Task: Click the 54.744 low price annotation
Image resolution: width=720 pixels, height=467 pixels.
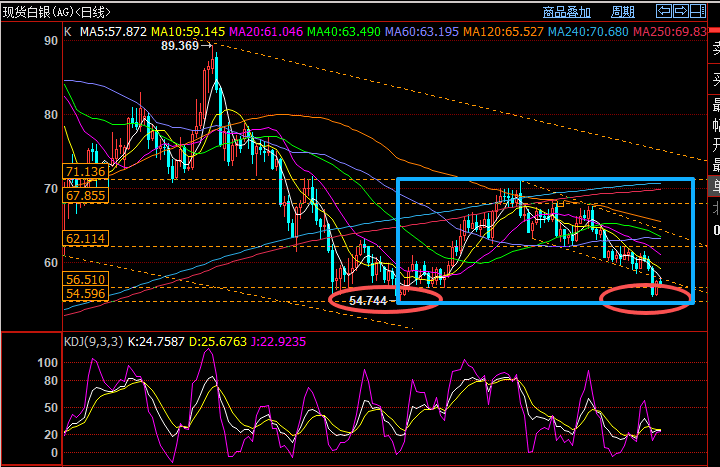Action: pos(368,301)
